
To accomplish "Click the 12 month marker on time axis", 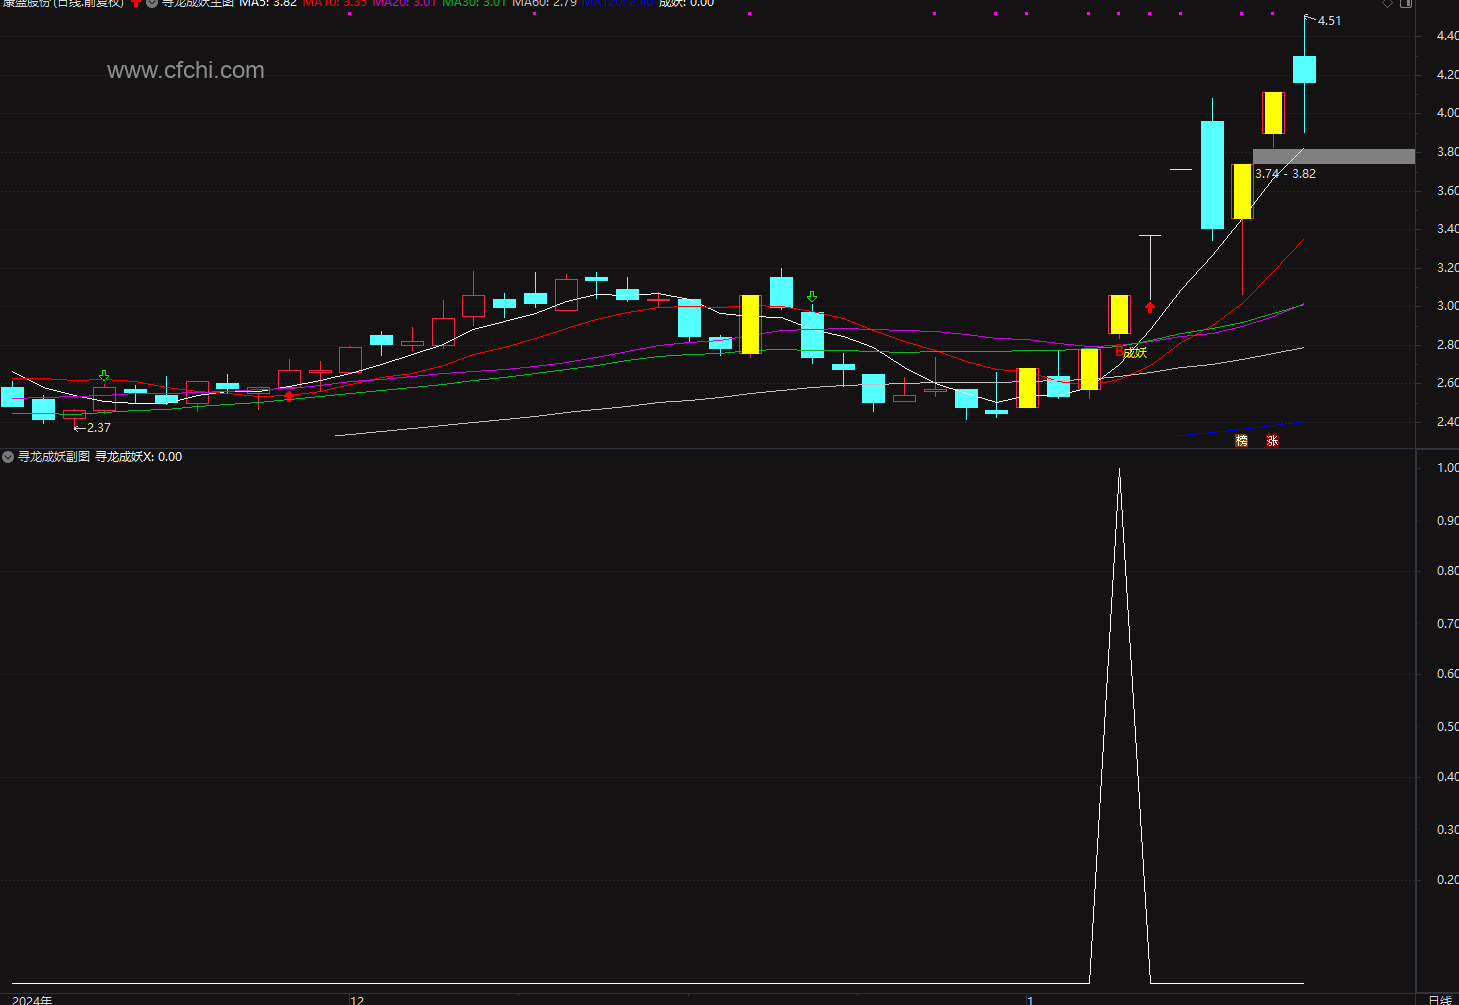I will coord(357,1000).
